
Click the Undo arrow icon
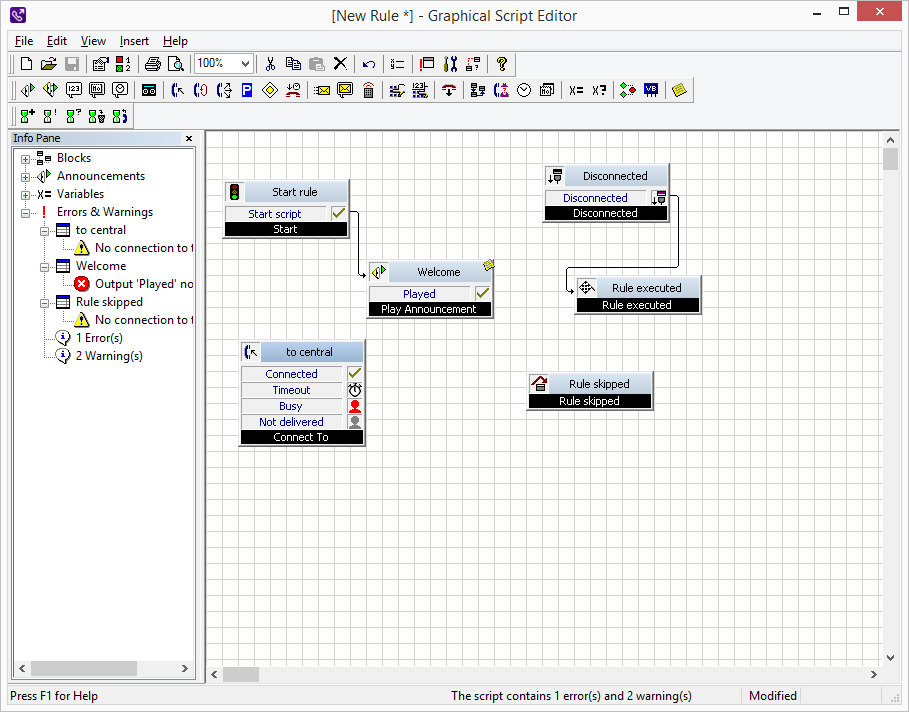tap(369, 64)
